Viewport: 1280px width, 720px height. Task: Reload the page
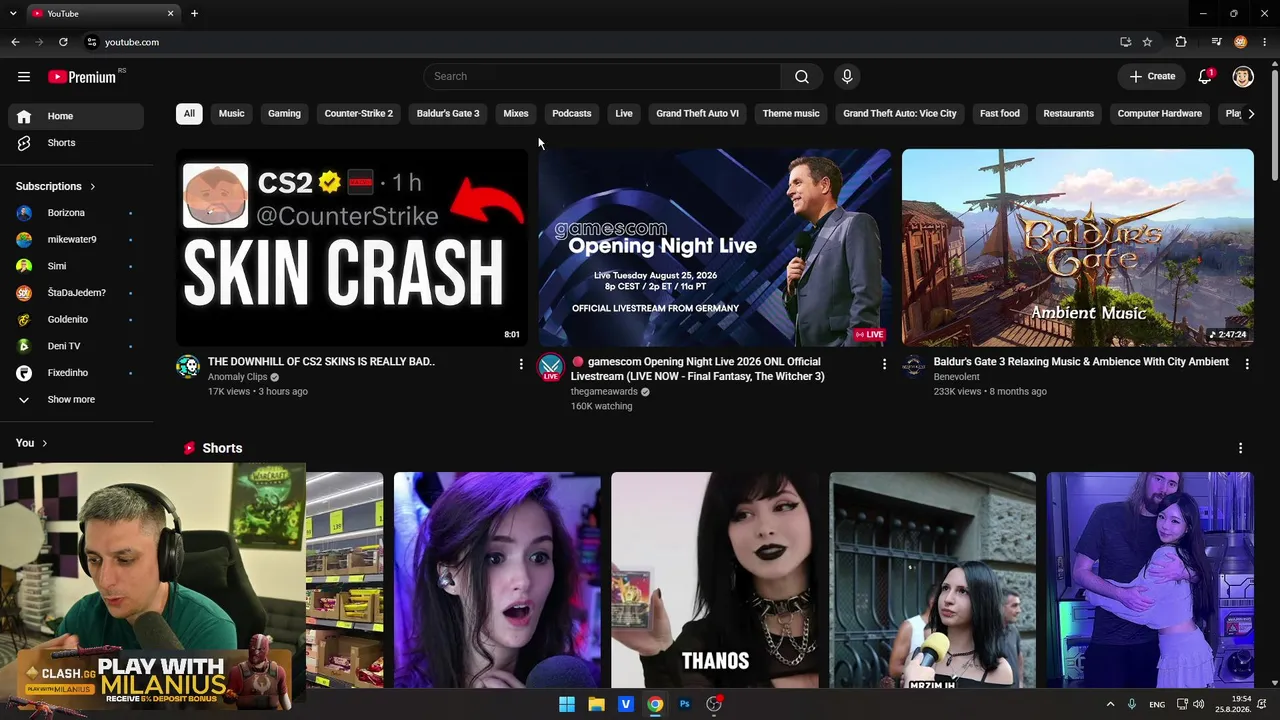pyautogui.click(x=63, y=42)
